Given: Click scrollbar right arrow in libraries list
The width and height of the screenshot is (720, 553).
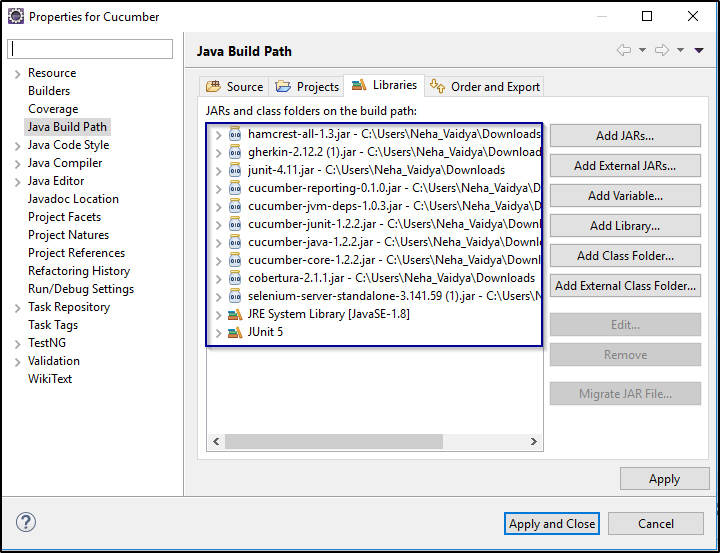Looking at the screenshot, I should [x=534, y=441].
